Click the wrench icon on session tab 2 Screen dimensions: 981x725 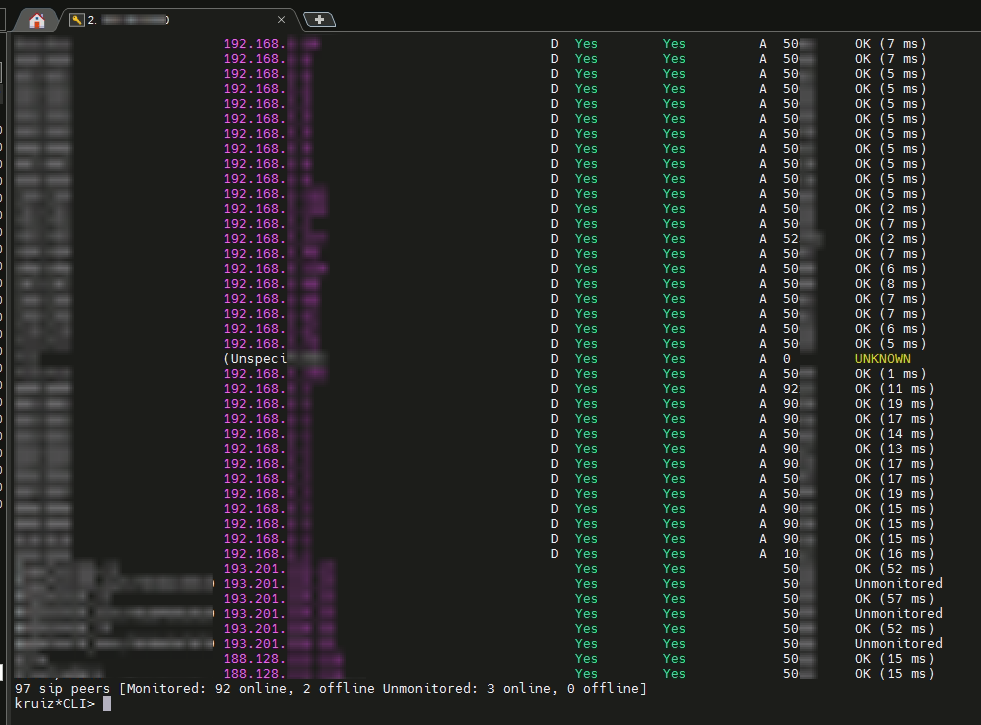coord(76,20)
